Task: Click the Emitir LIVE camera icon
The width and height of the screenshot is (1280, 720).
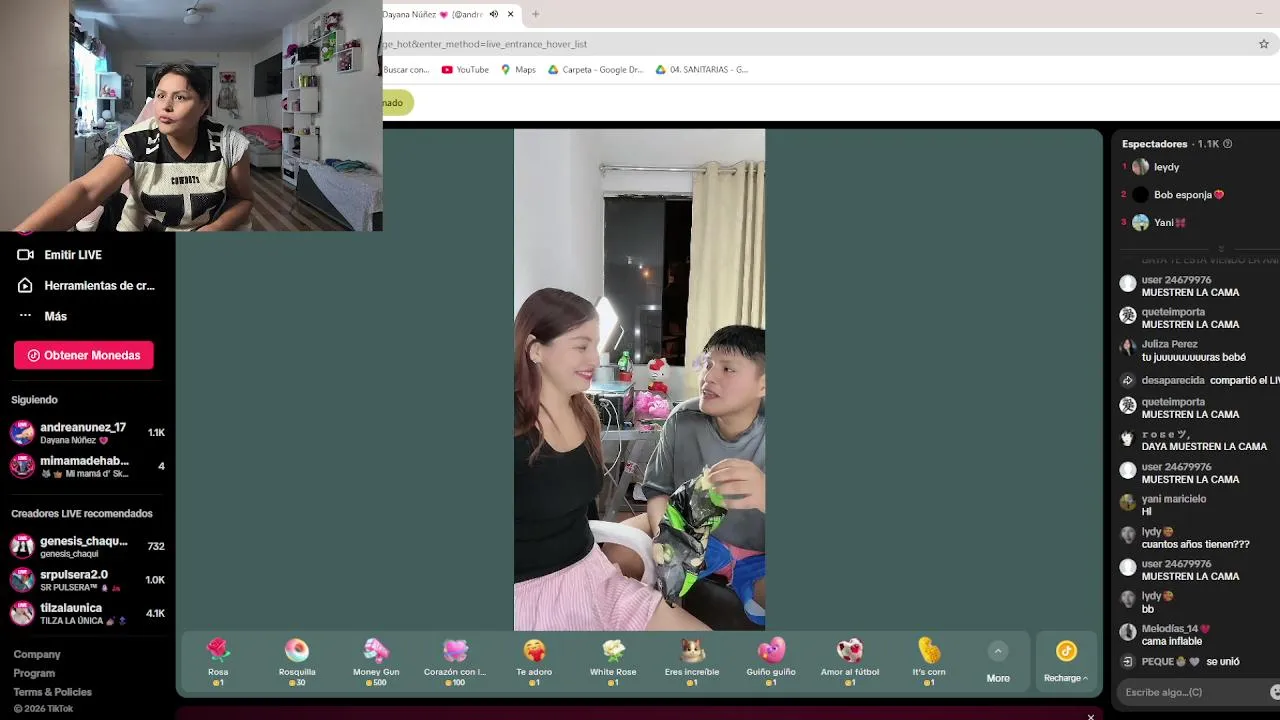Action: click(26, 255)
